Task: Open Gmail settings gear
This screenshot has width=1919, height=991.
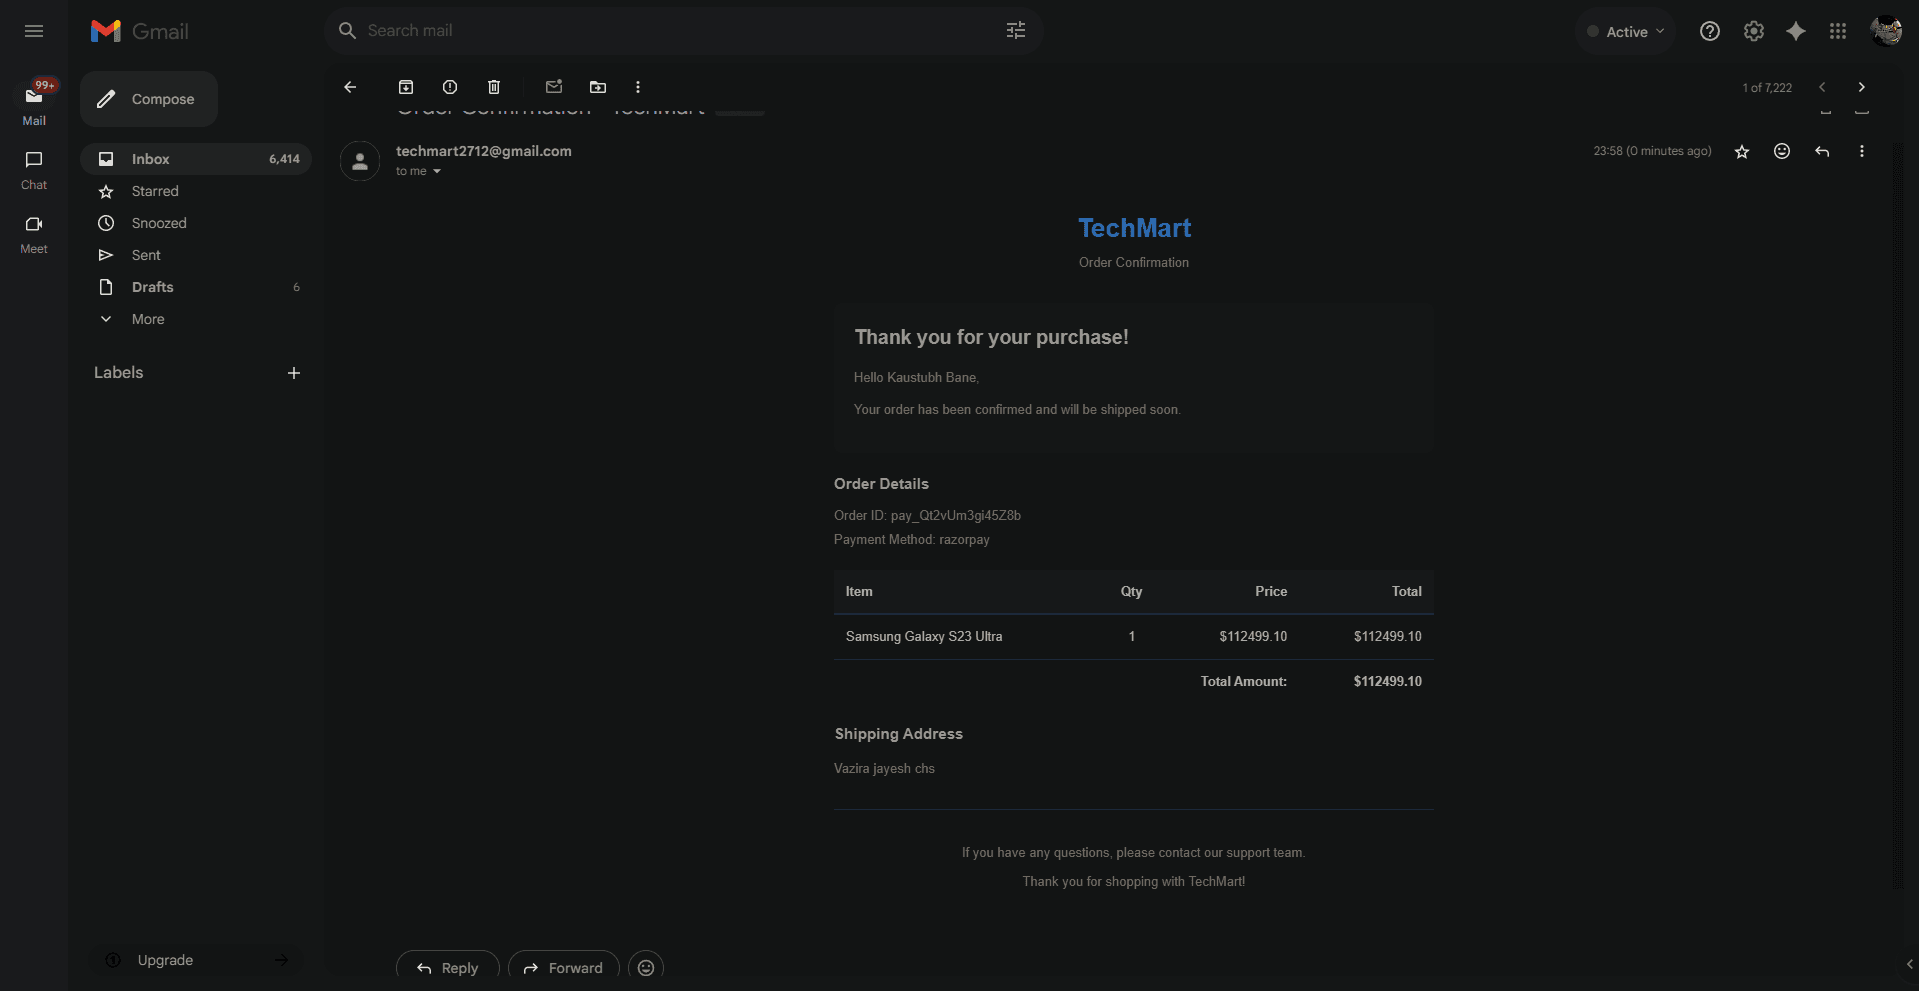Action: pos(1752,31)
